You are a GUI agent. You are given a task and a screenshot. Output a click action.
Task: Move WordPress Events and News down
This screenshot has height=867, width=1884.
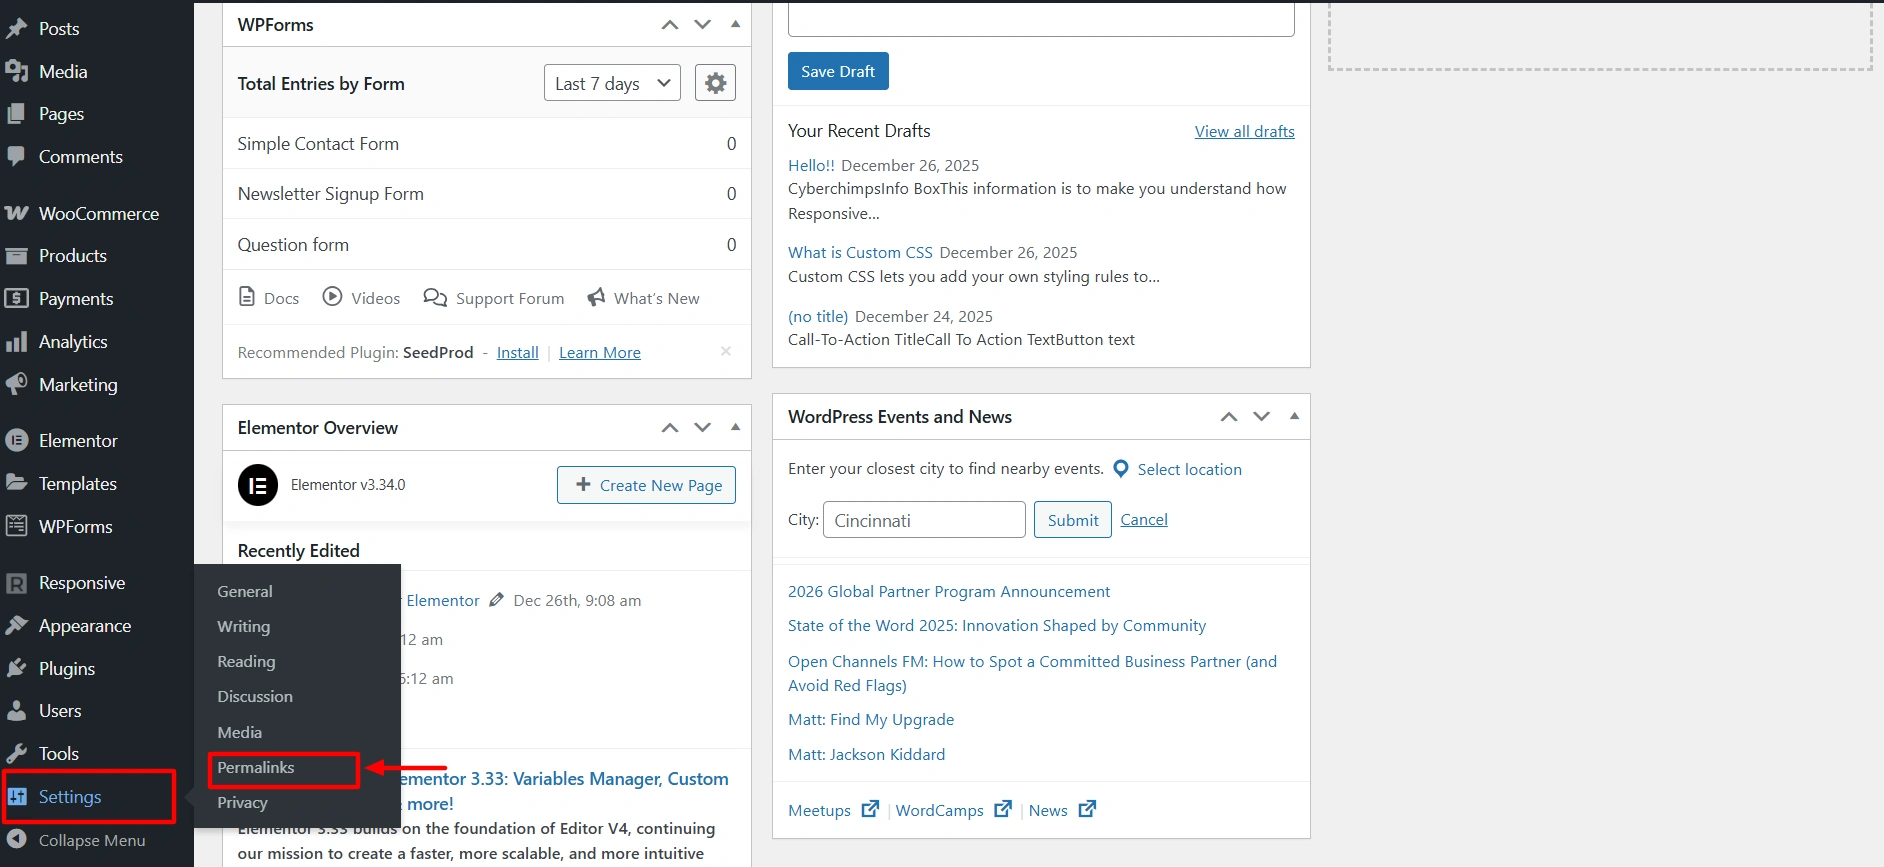[1262, 417]
